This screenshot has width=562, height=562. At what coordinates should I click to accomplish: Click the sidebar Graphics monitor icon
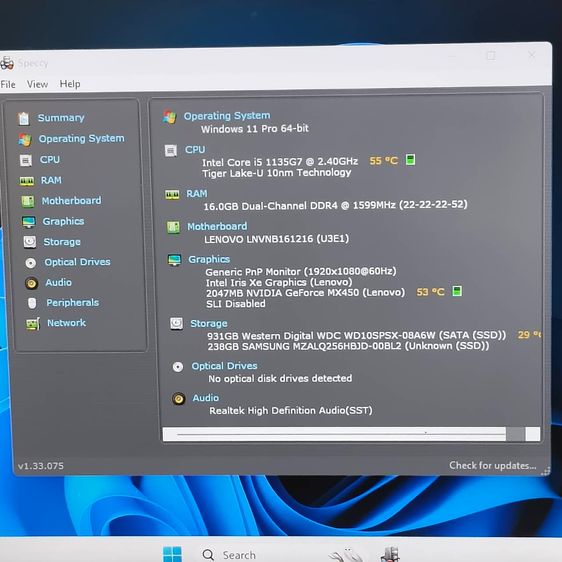pos(29,222)
